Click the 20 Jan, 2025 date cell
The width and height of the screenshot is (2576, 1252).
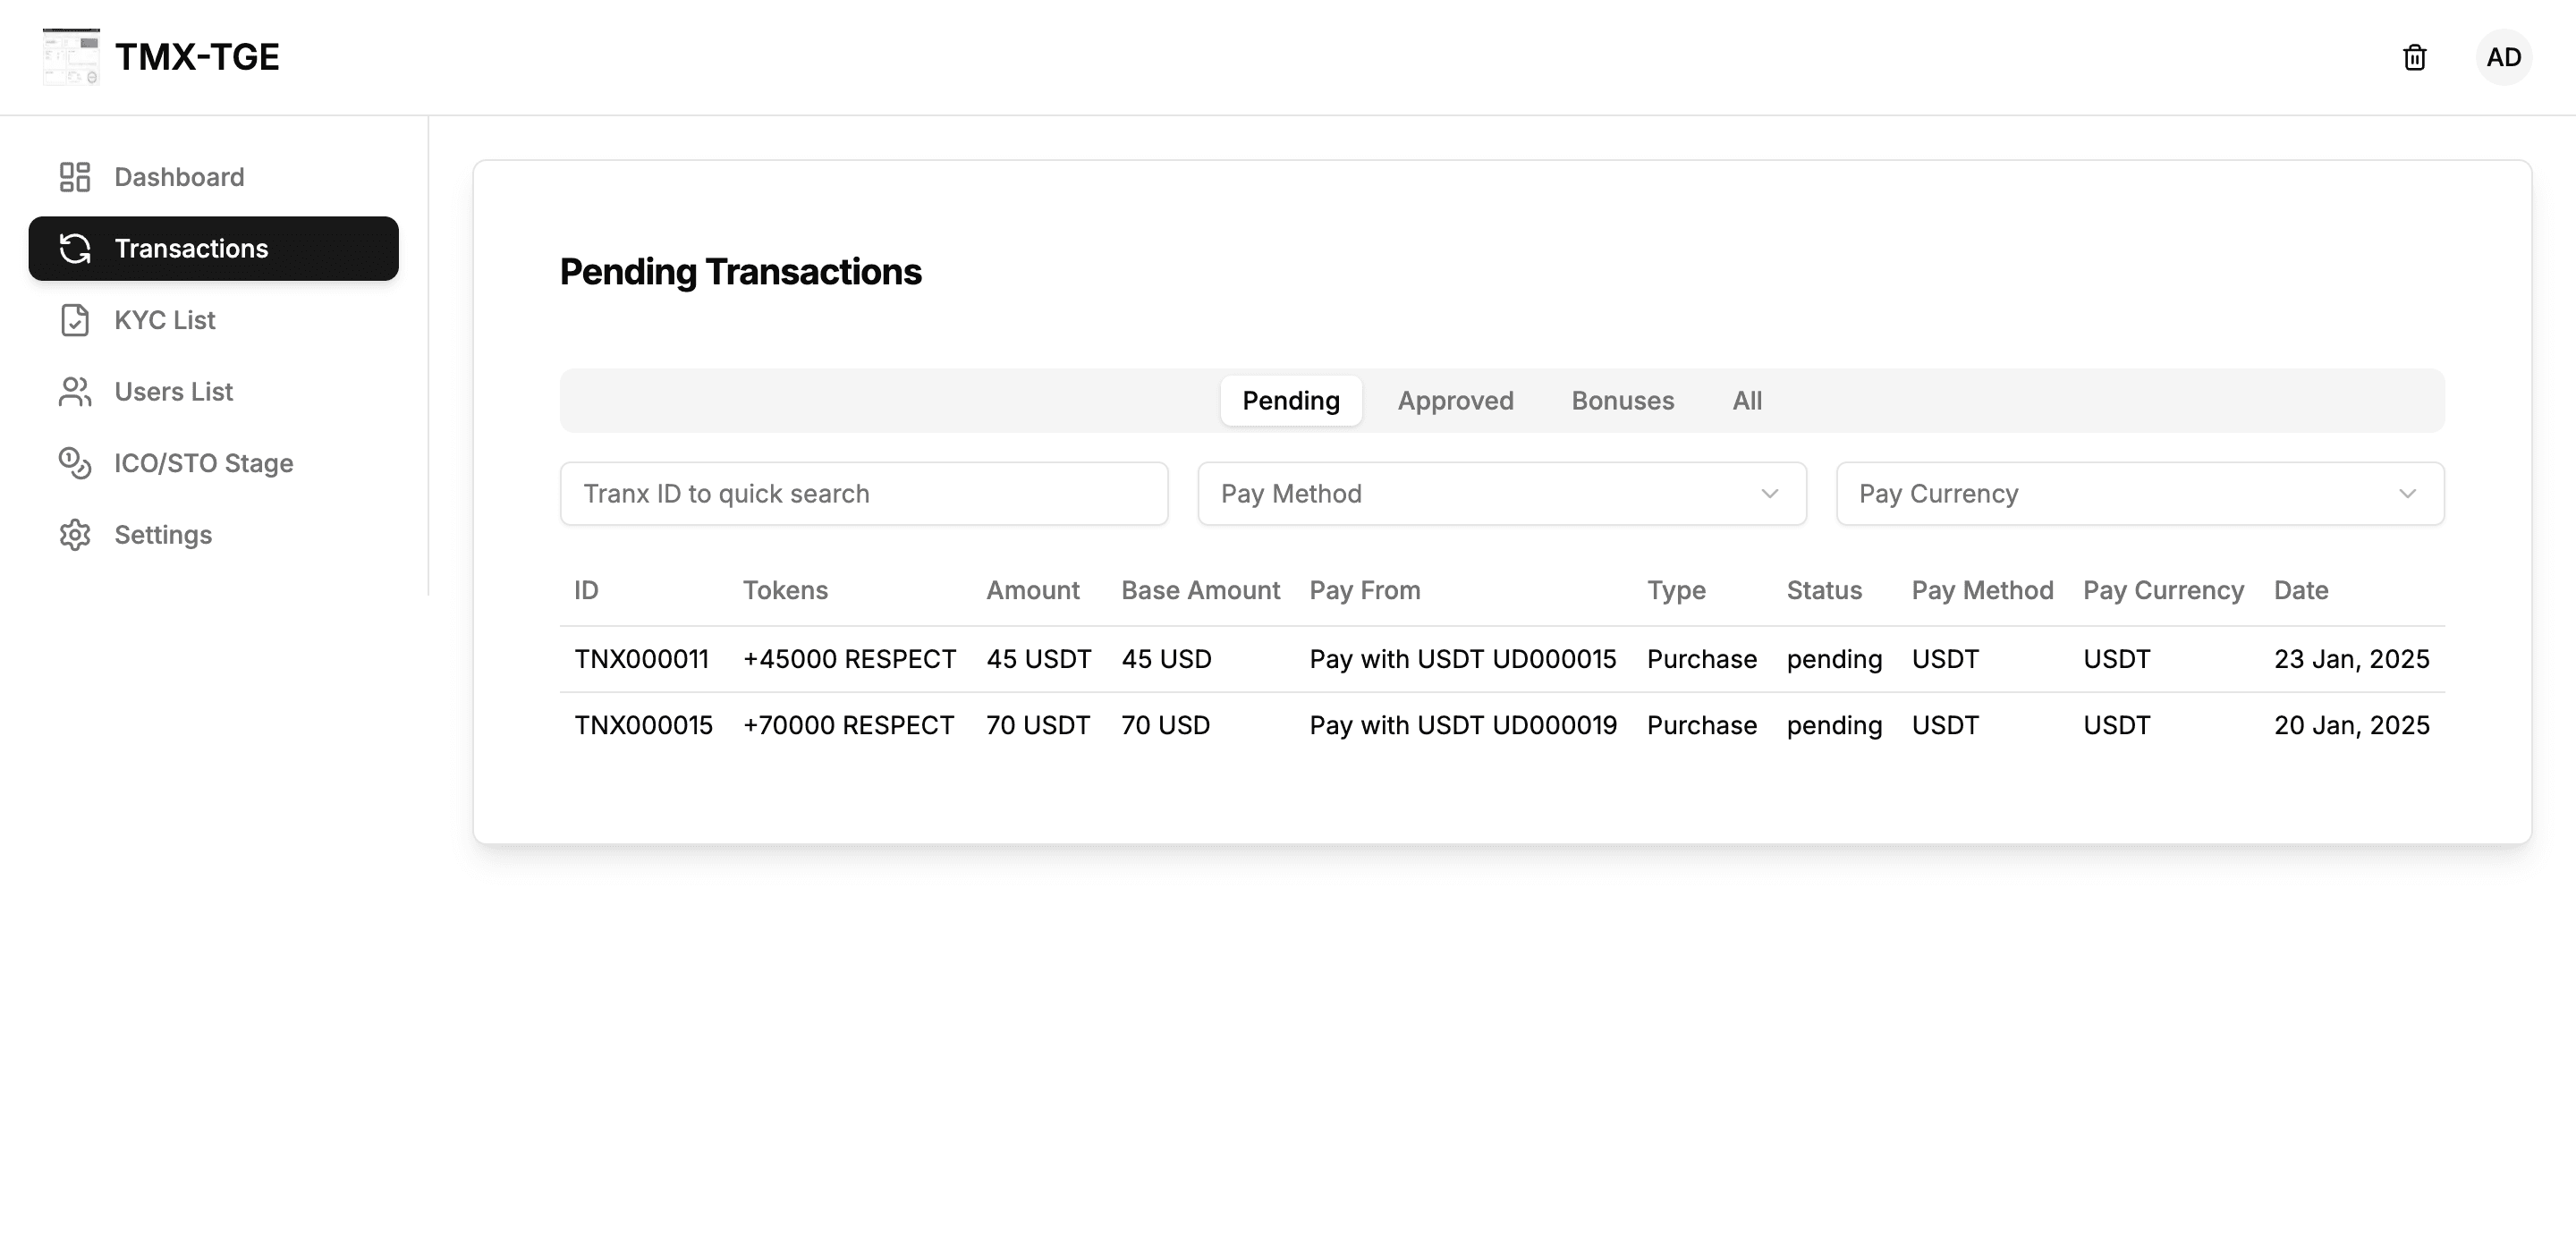[x=2351, y=726]
